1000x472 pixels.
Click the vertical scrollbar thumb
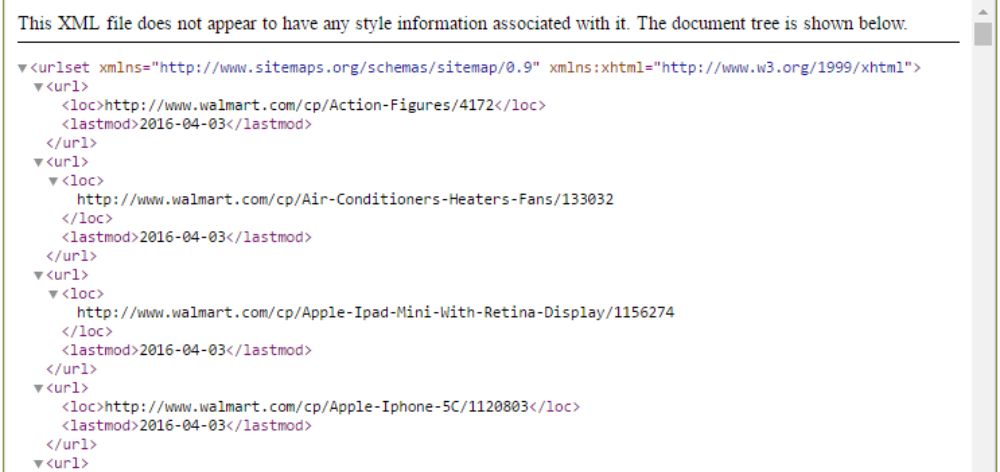pyautogui.click(x=983, y=34)
